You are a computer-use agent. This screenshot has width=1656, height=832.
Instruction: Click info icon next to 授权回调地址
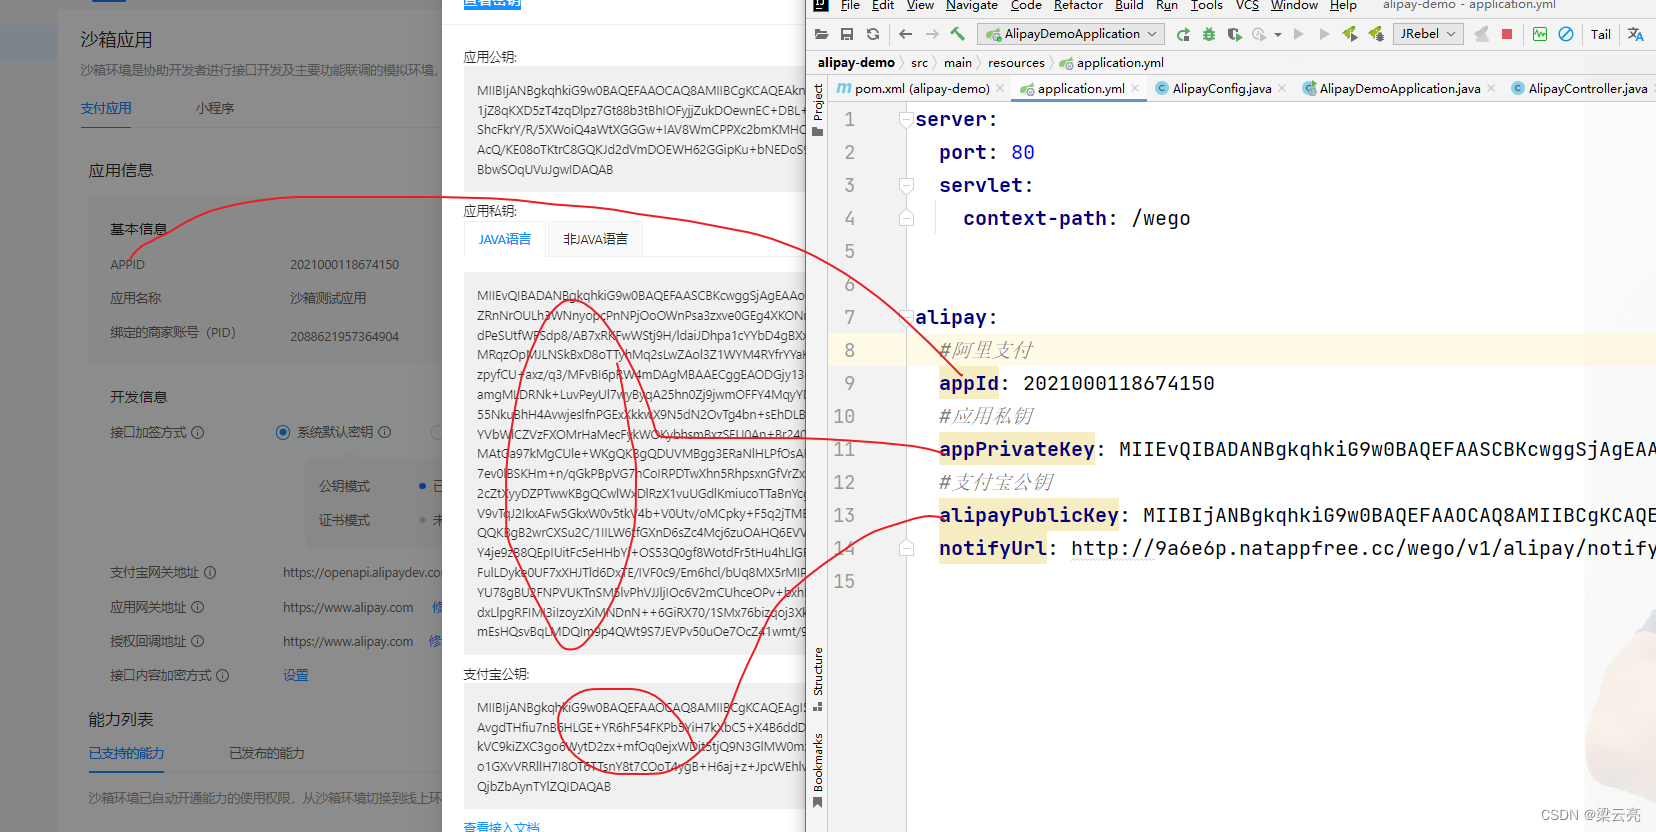coord(197,641)
